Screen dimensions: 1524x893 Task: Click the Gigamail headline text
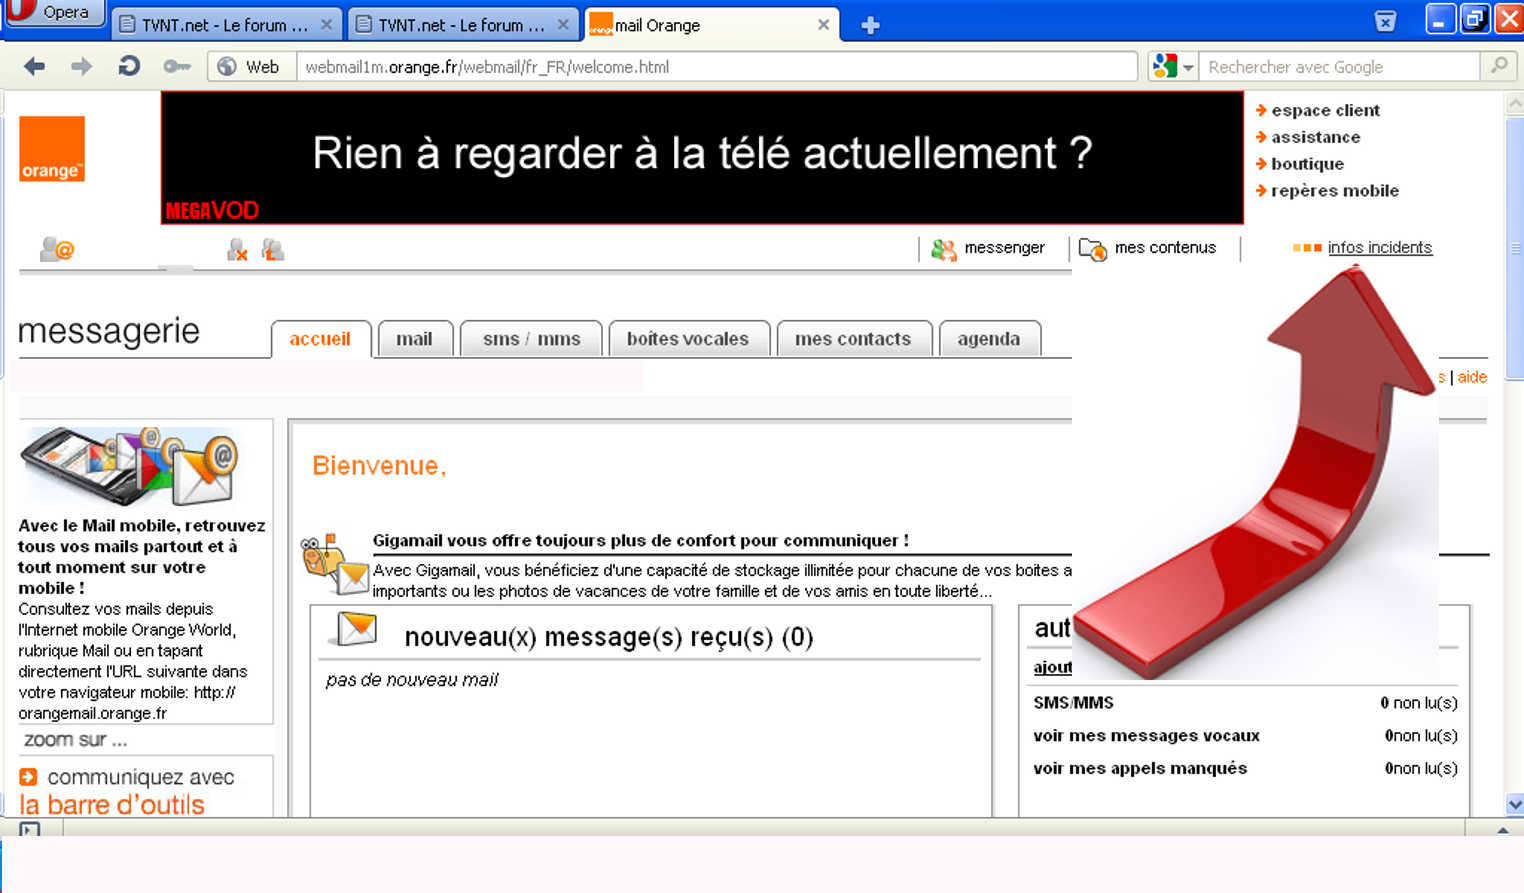(641, 541)
